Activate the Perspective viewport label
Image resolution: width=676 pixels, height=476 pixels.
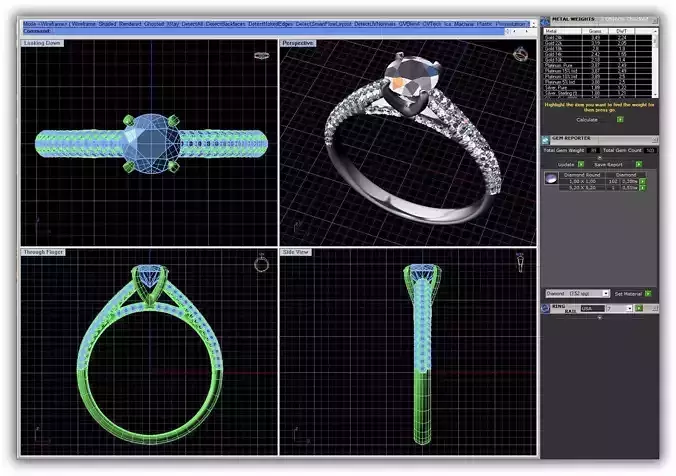coord(298,43)
